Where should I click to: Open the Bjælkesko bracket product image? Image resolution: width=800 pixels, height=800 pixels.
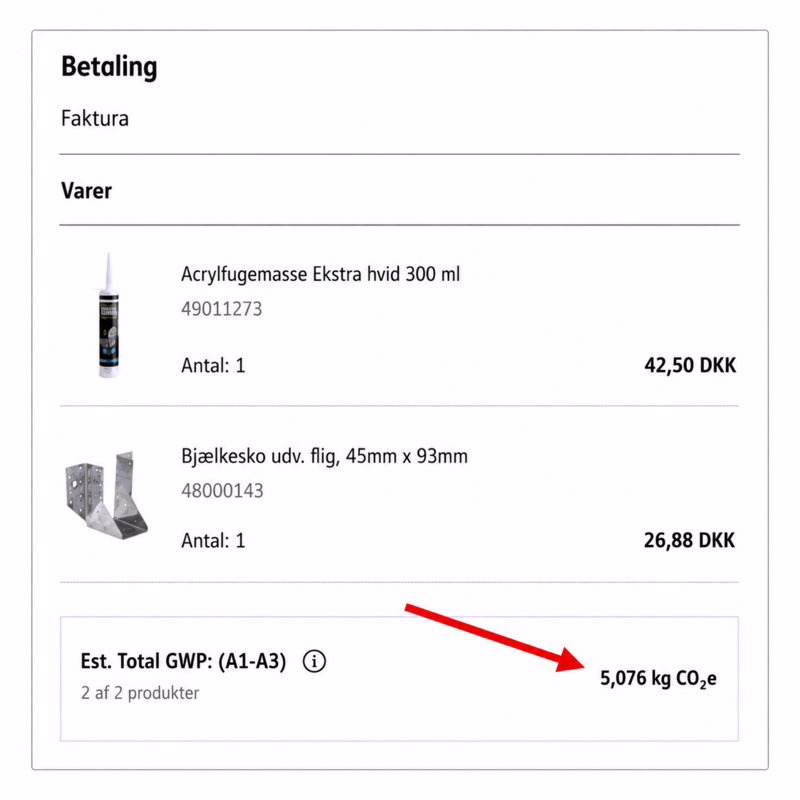click(107, 494)
